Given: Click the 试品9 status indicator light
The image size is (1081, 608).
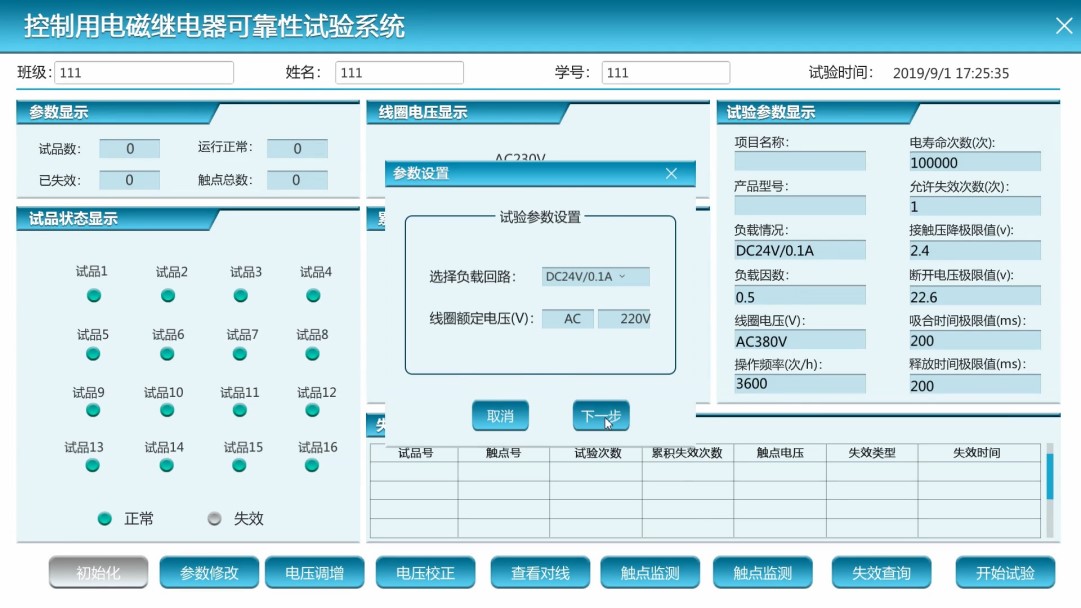Looking at the screenshot, I should click(93, 411).
